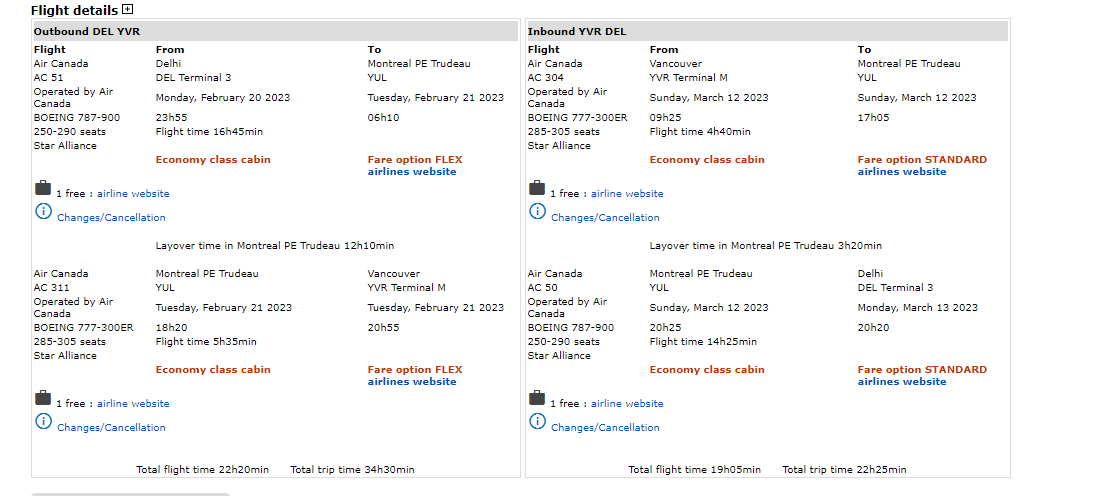Open baggage airline website link for AC 50

tap(627, 404)
